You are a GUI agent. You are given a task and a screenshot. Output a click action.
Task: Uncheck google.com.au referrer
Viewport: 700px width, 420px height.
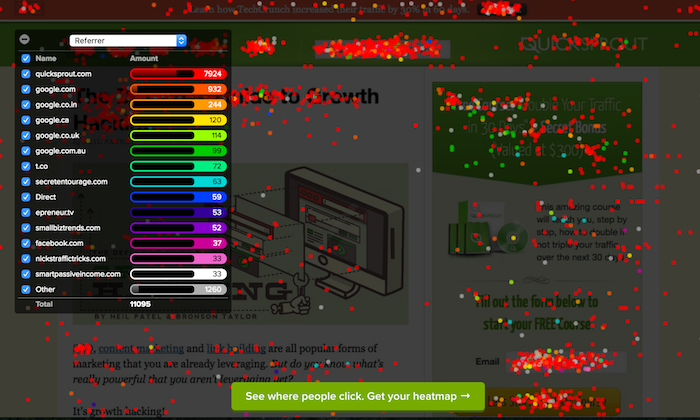pyautogui.click(x=26, y=151)
